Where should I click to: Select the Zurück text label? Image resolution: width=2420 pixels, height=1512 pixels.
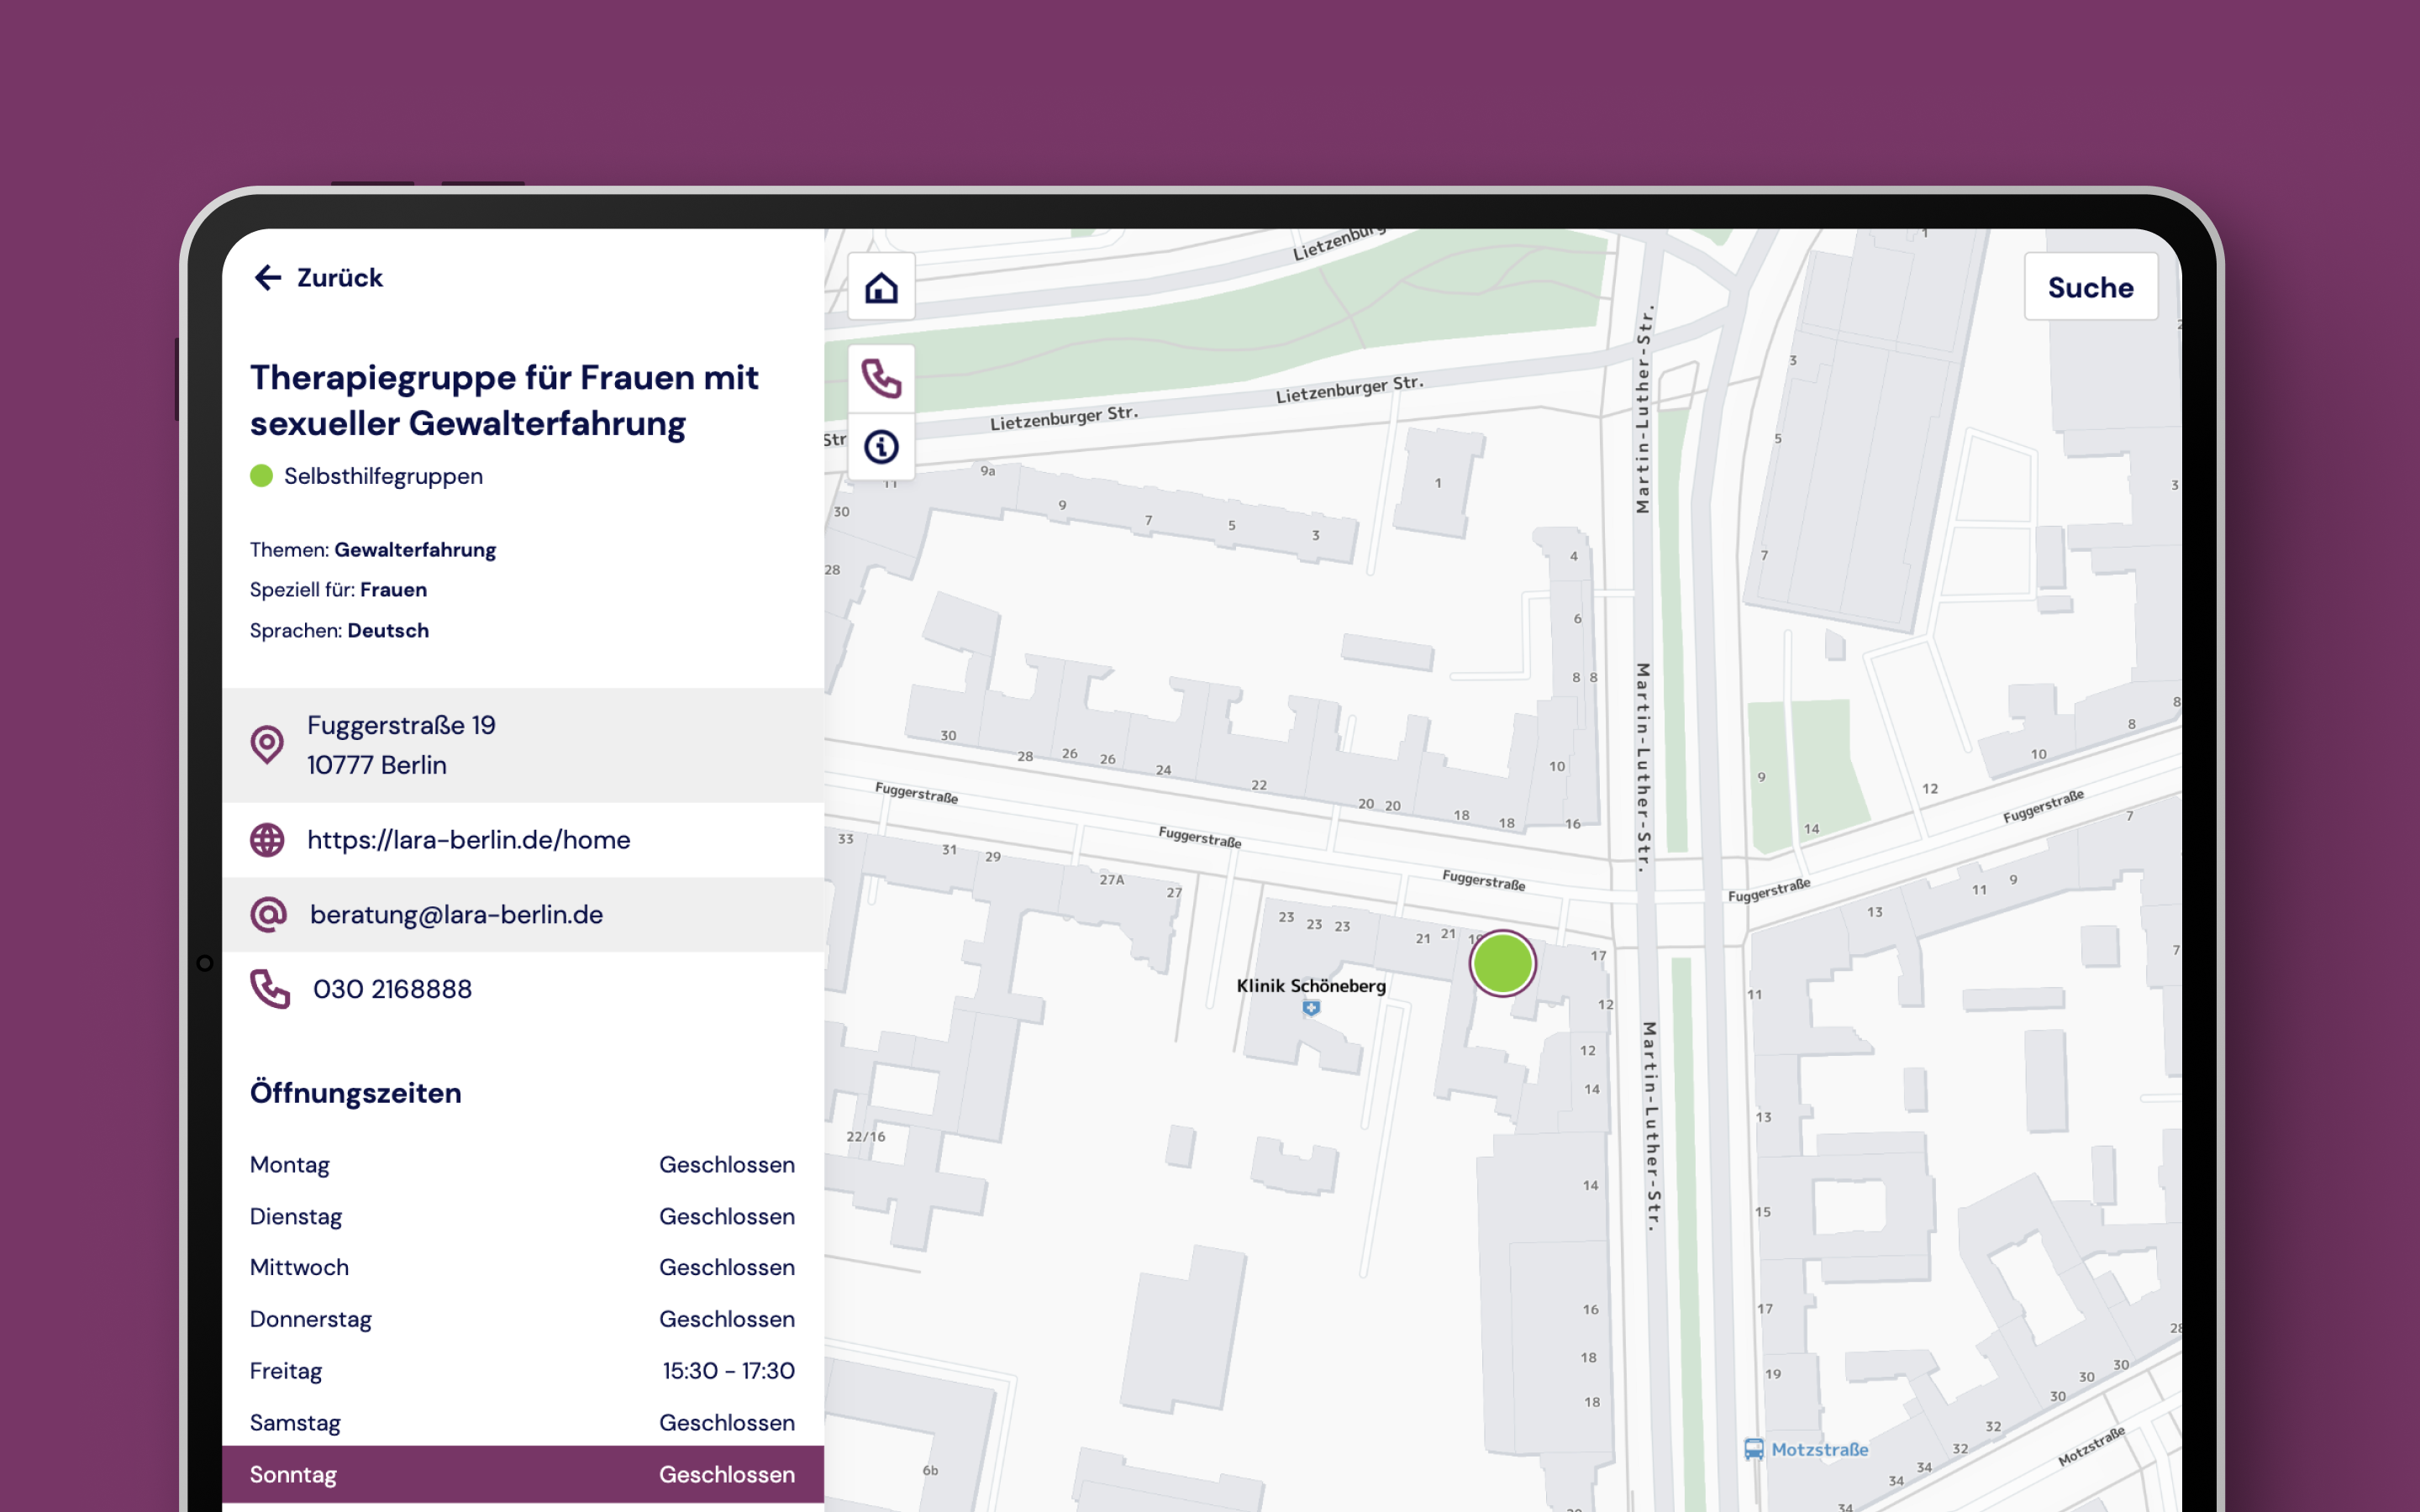pos(340,277)
